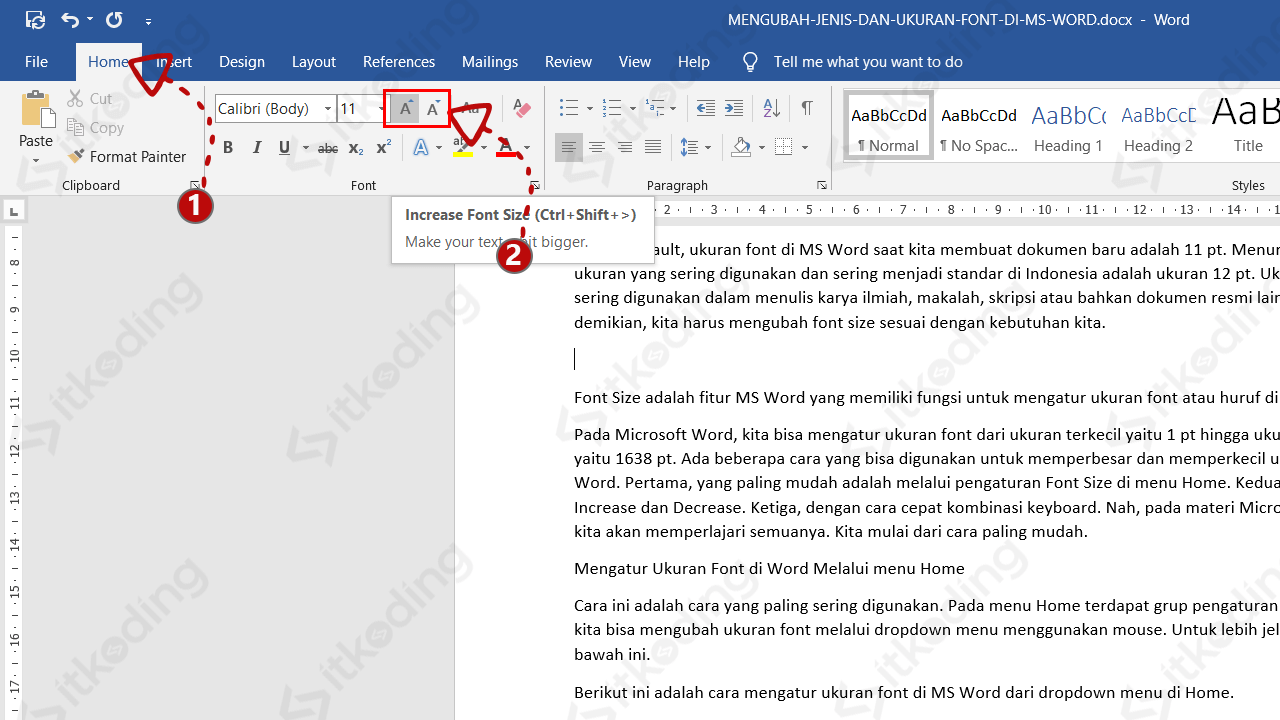Switch to the View tab
Screen dimensions: 1280x720
[635, 62]
